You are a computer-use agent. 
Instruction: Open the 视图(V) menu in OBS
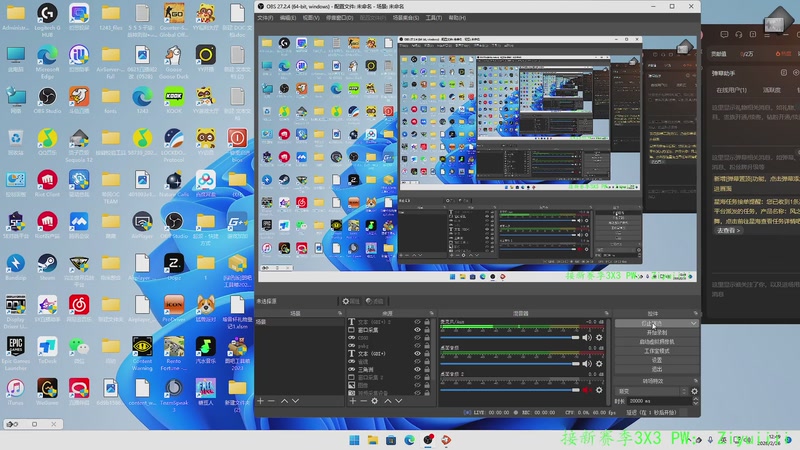click(311, 18)
